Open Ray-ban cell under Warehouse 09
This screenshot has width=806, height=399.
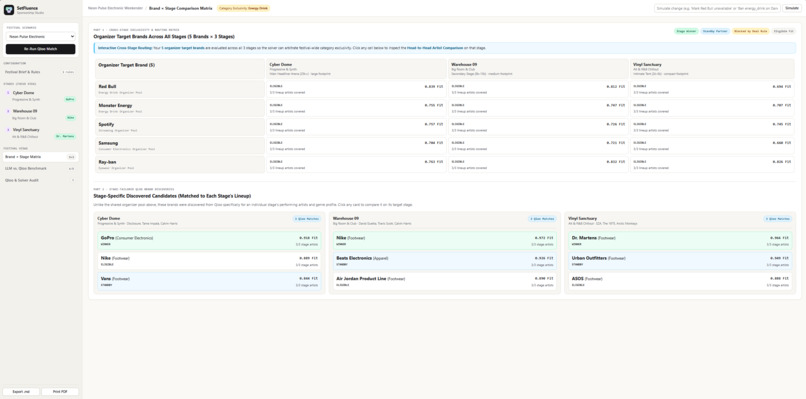538,165
